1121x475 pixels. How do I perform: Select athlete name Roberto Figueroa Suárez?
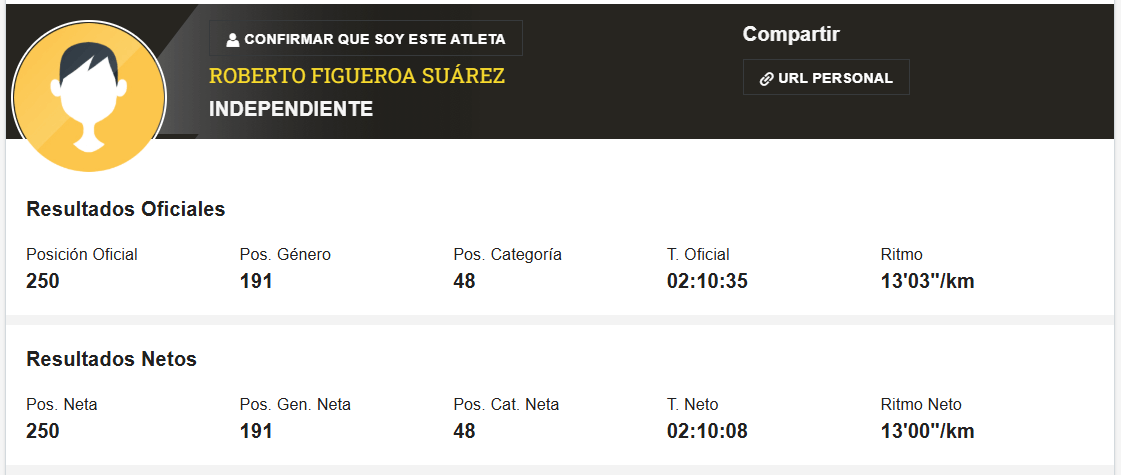point(357,76)
